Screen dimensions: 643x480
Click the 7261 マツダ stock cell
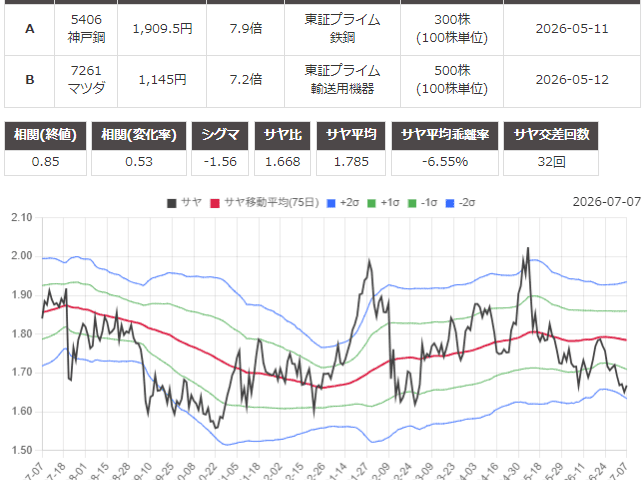pyautogui.click(x=86, y=80)
